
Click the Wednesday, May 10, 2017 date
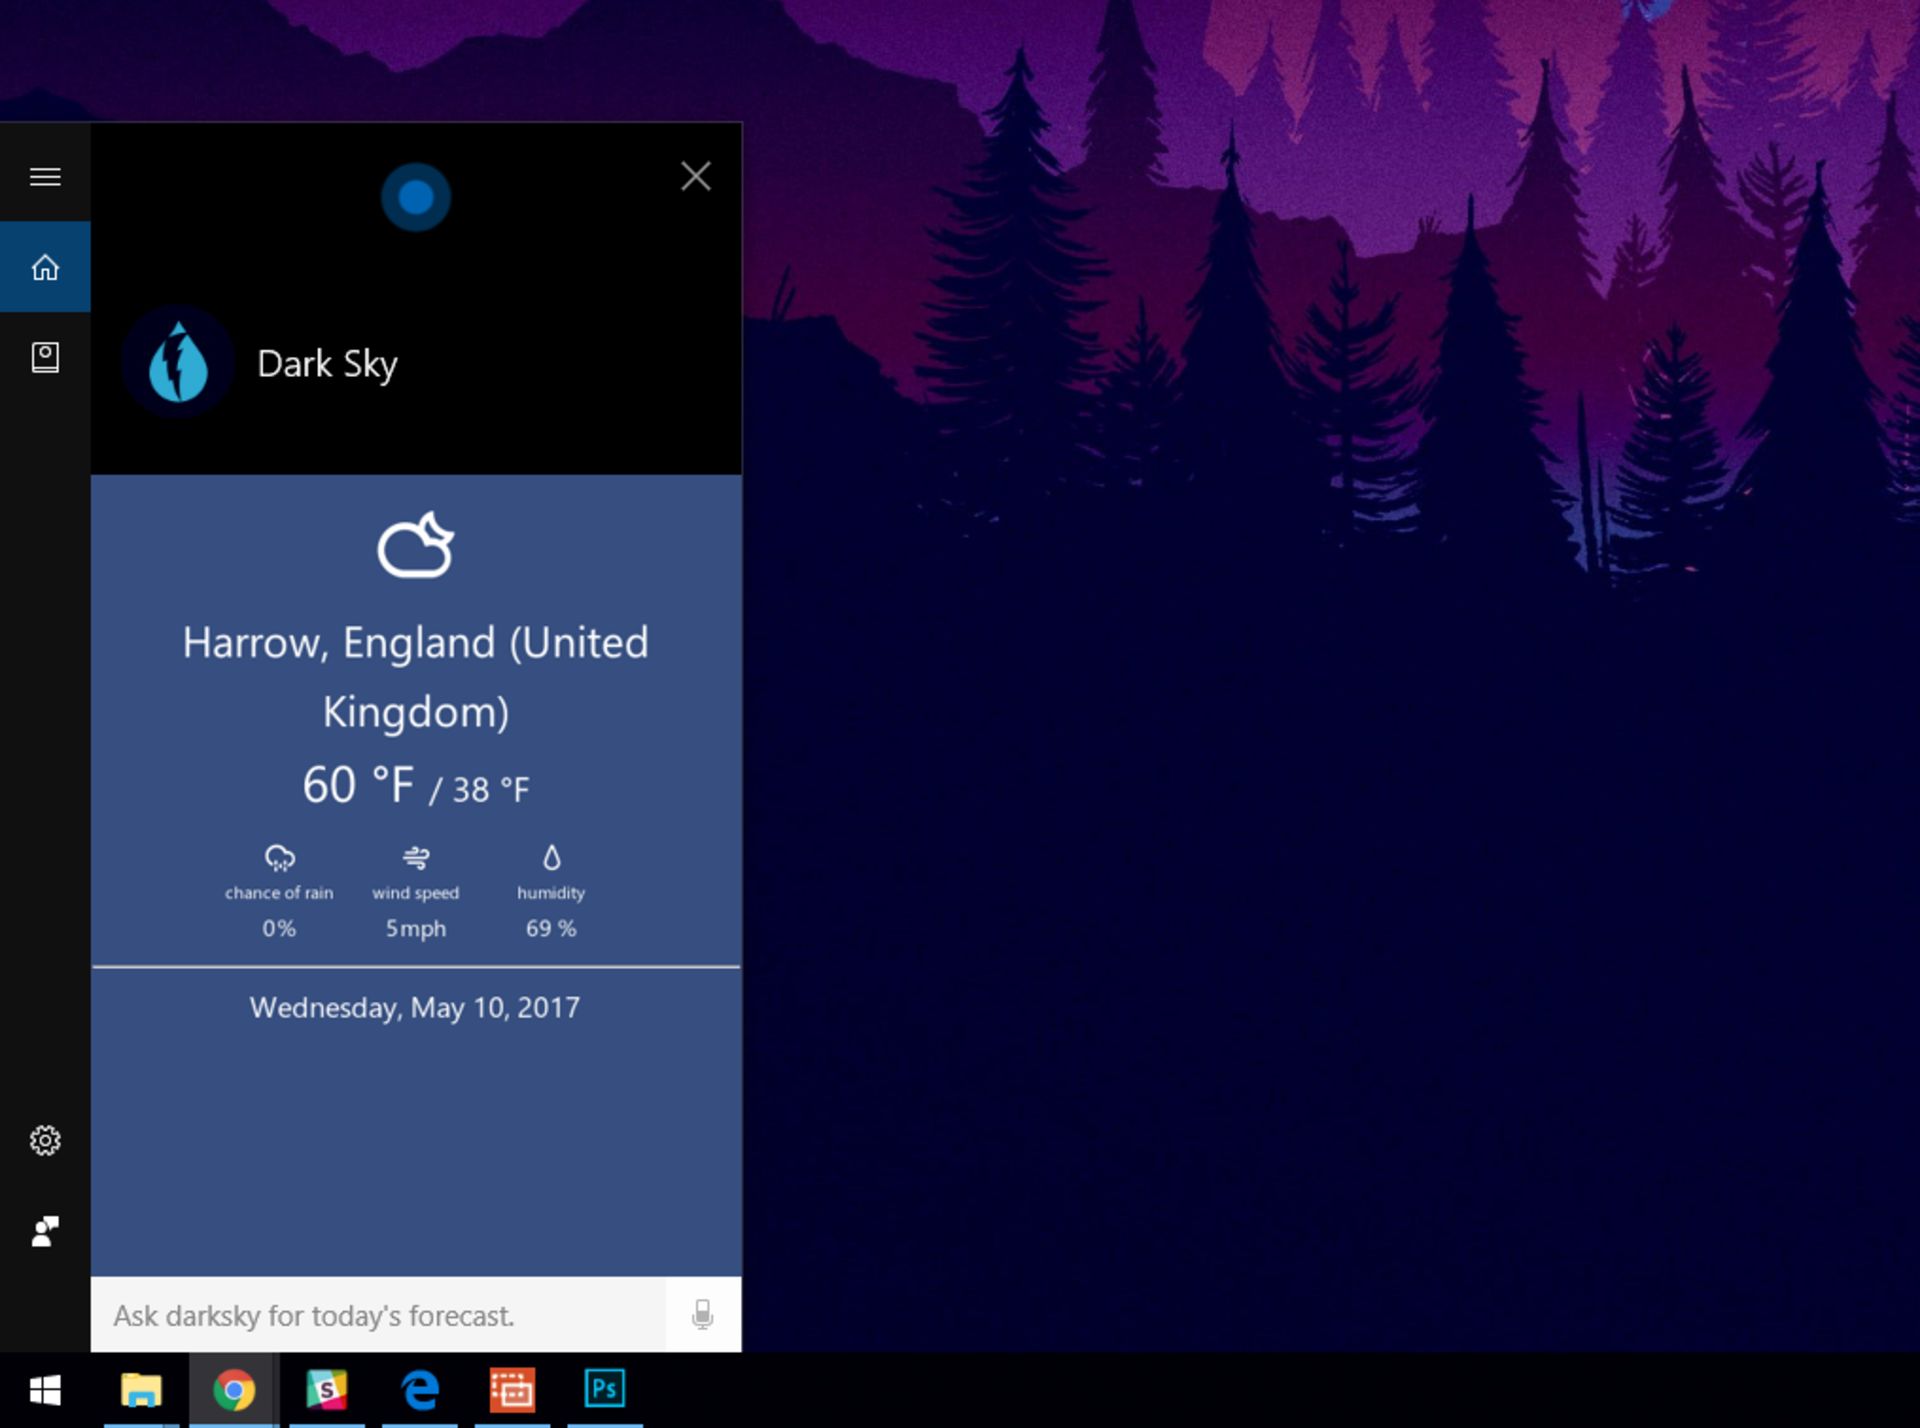(x=414, y=1007)
